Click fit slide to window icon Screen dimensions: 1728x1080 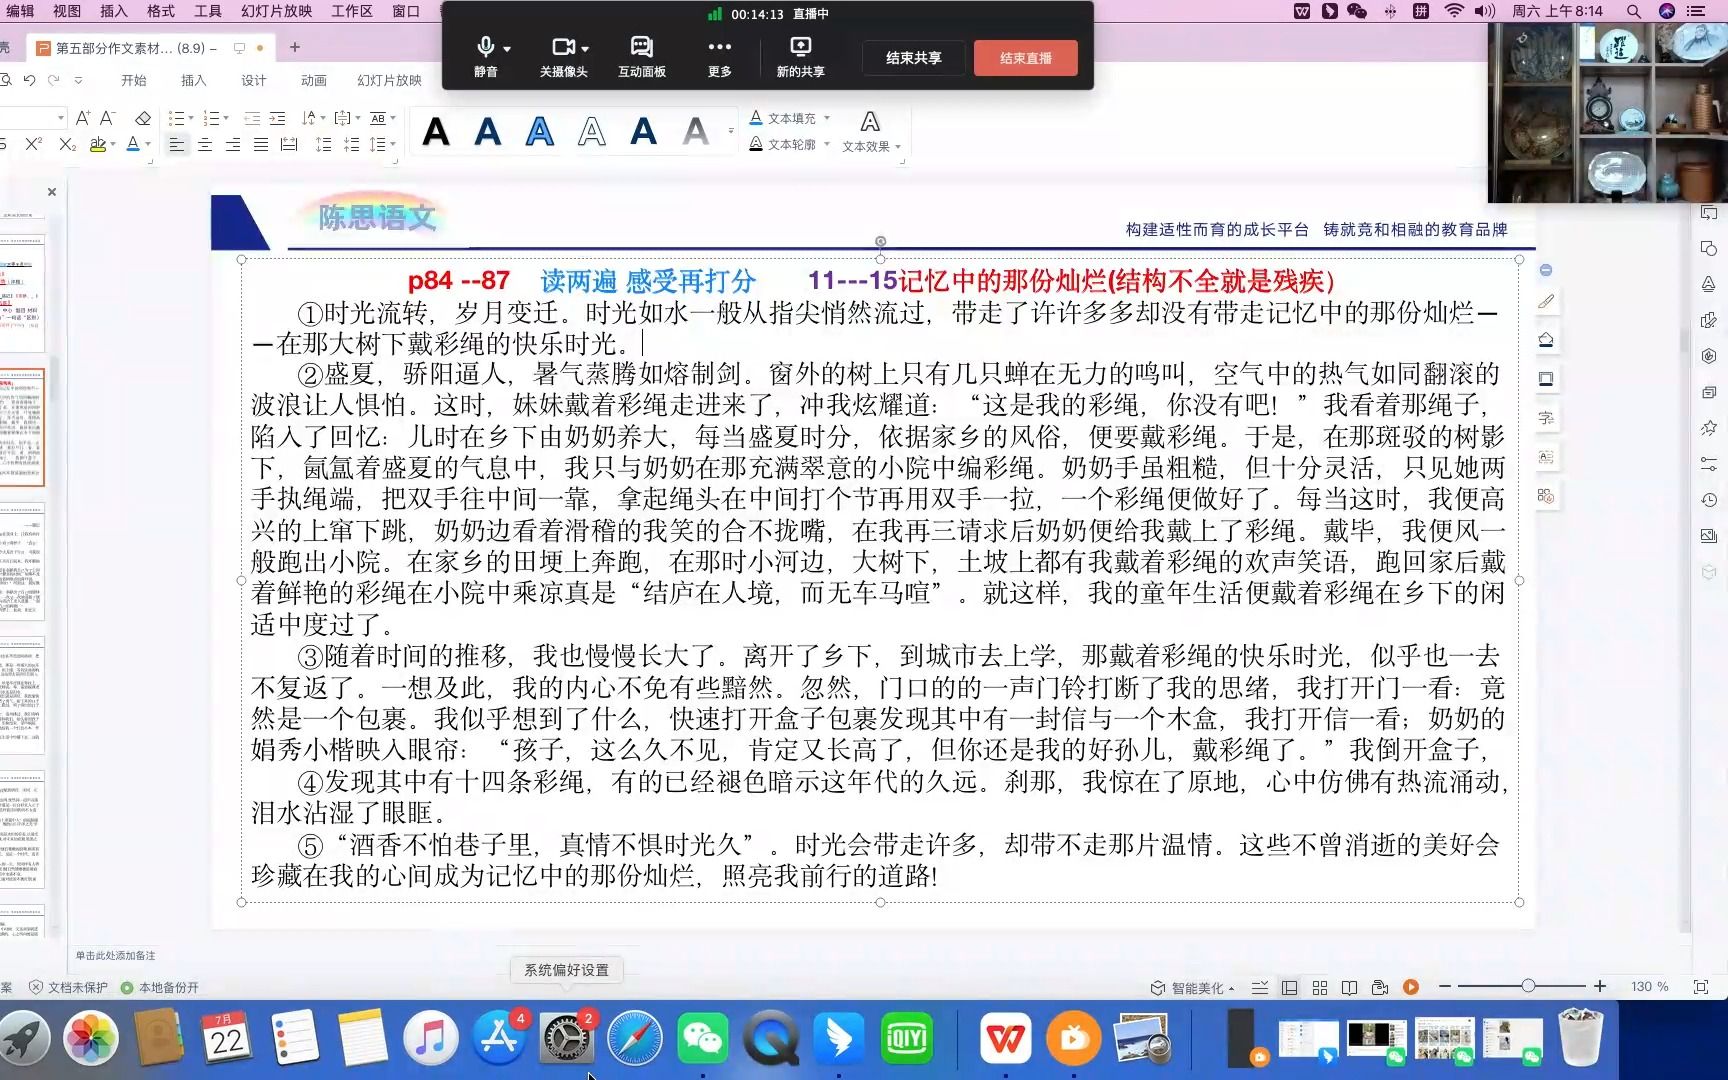click(x=1700, y=987)
